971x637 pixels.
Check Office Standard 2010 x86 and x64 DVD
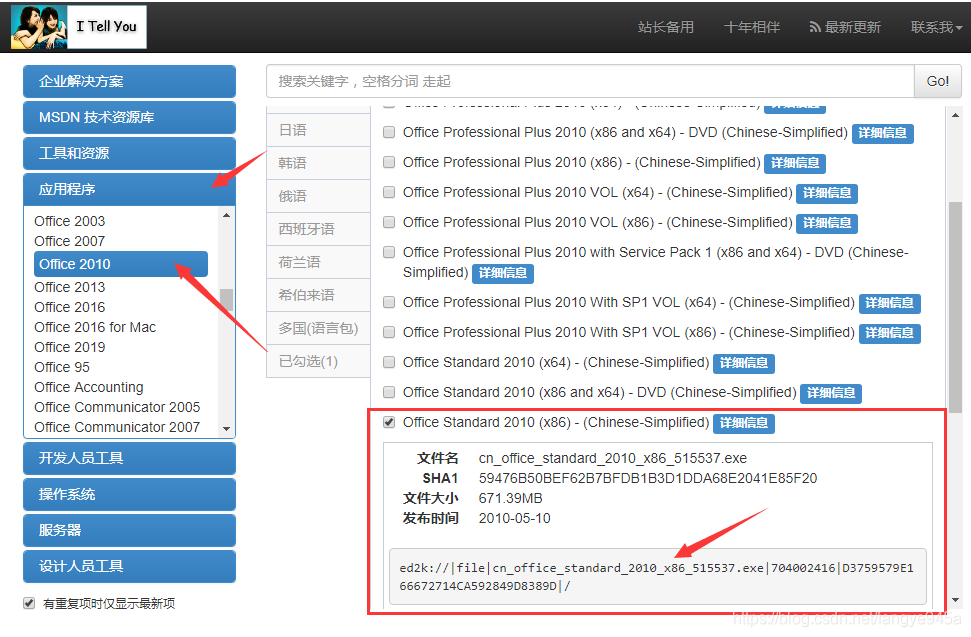[x=389, y=392]
